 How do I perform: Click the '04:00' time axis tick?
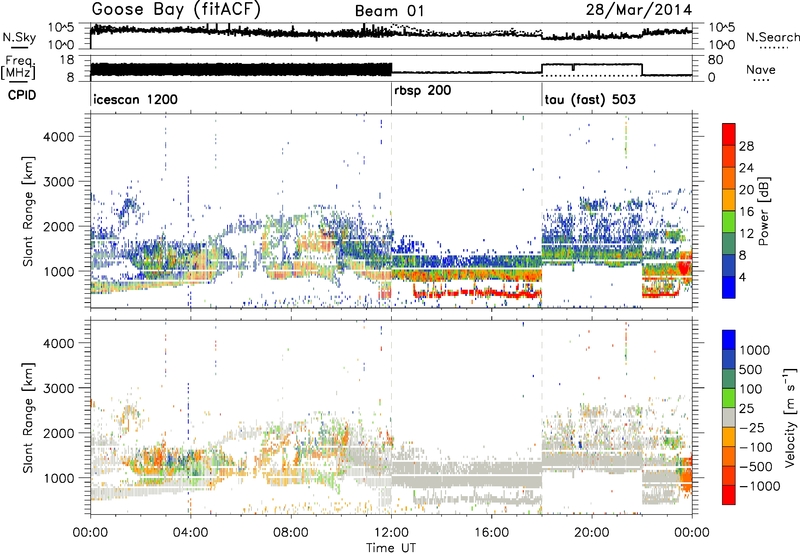click(x=190, y=533)
